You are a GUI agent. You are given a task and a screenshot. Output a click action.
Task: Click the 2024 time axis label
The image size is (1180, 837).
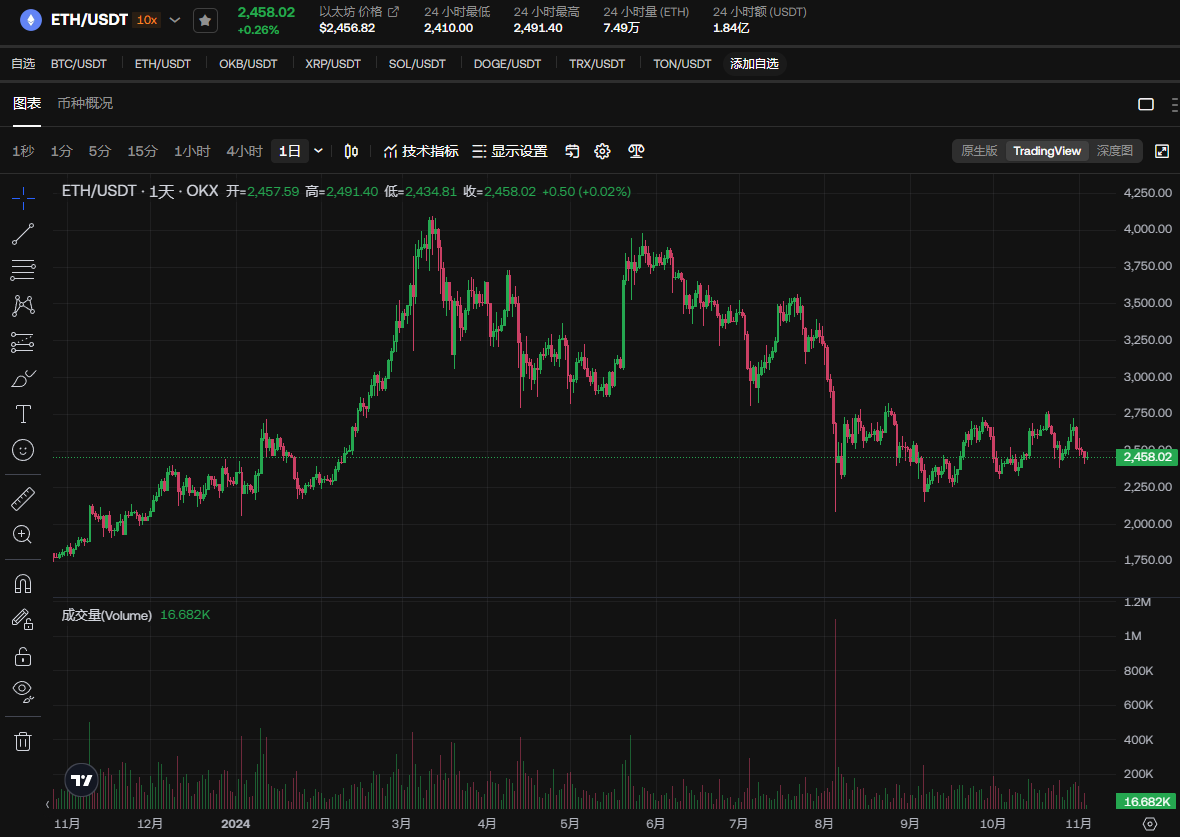[236, 823]
